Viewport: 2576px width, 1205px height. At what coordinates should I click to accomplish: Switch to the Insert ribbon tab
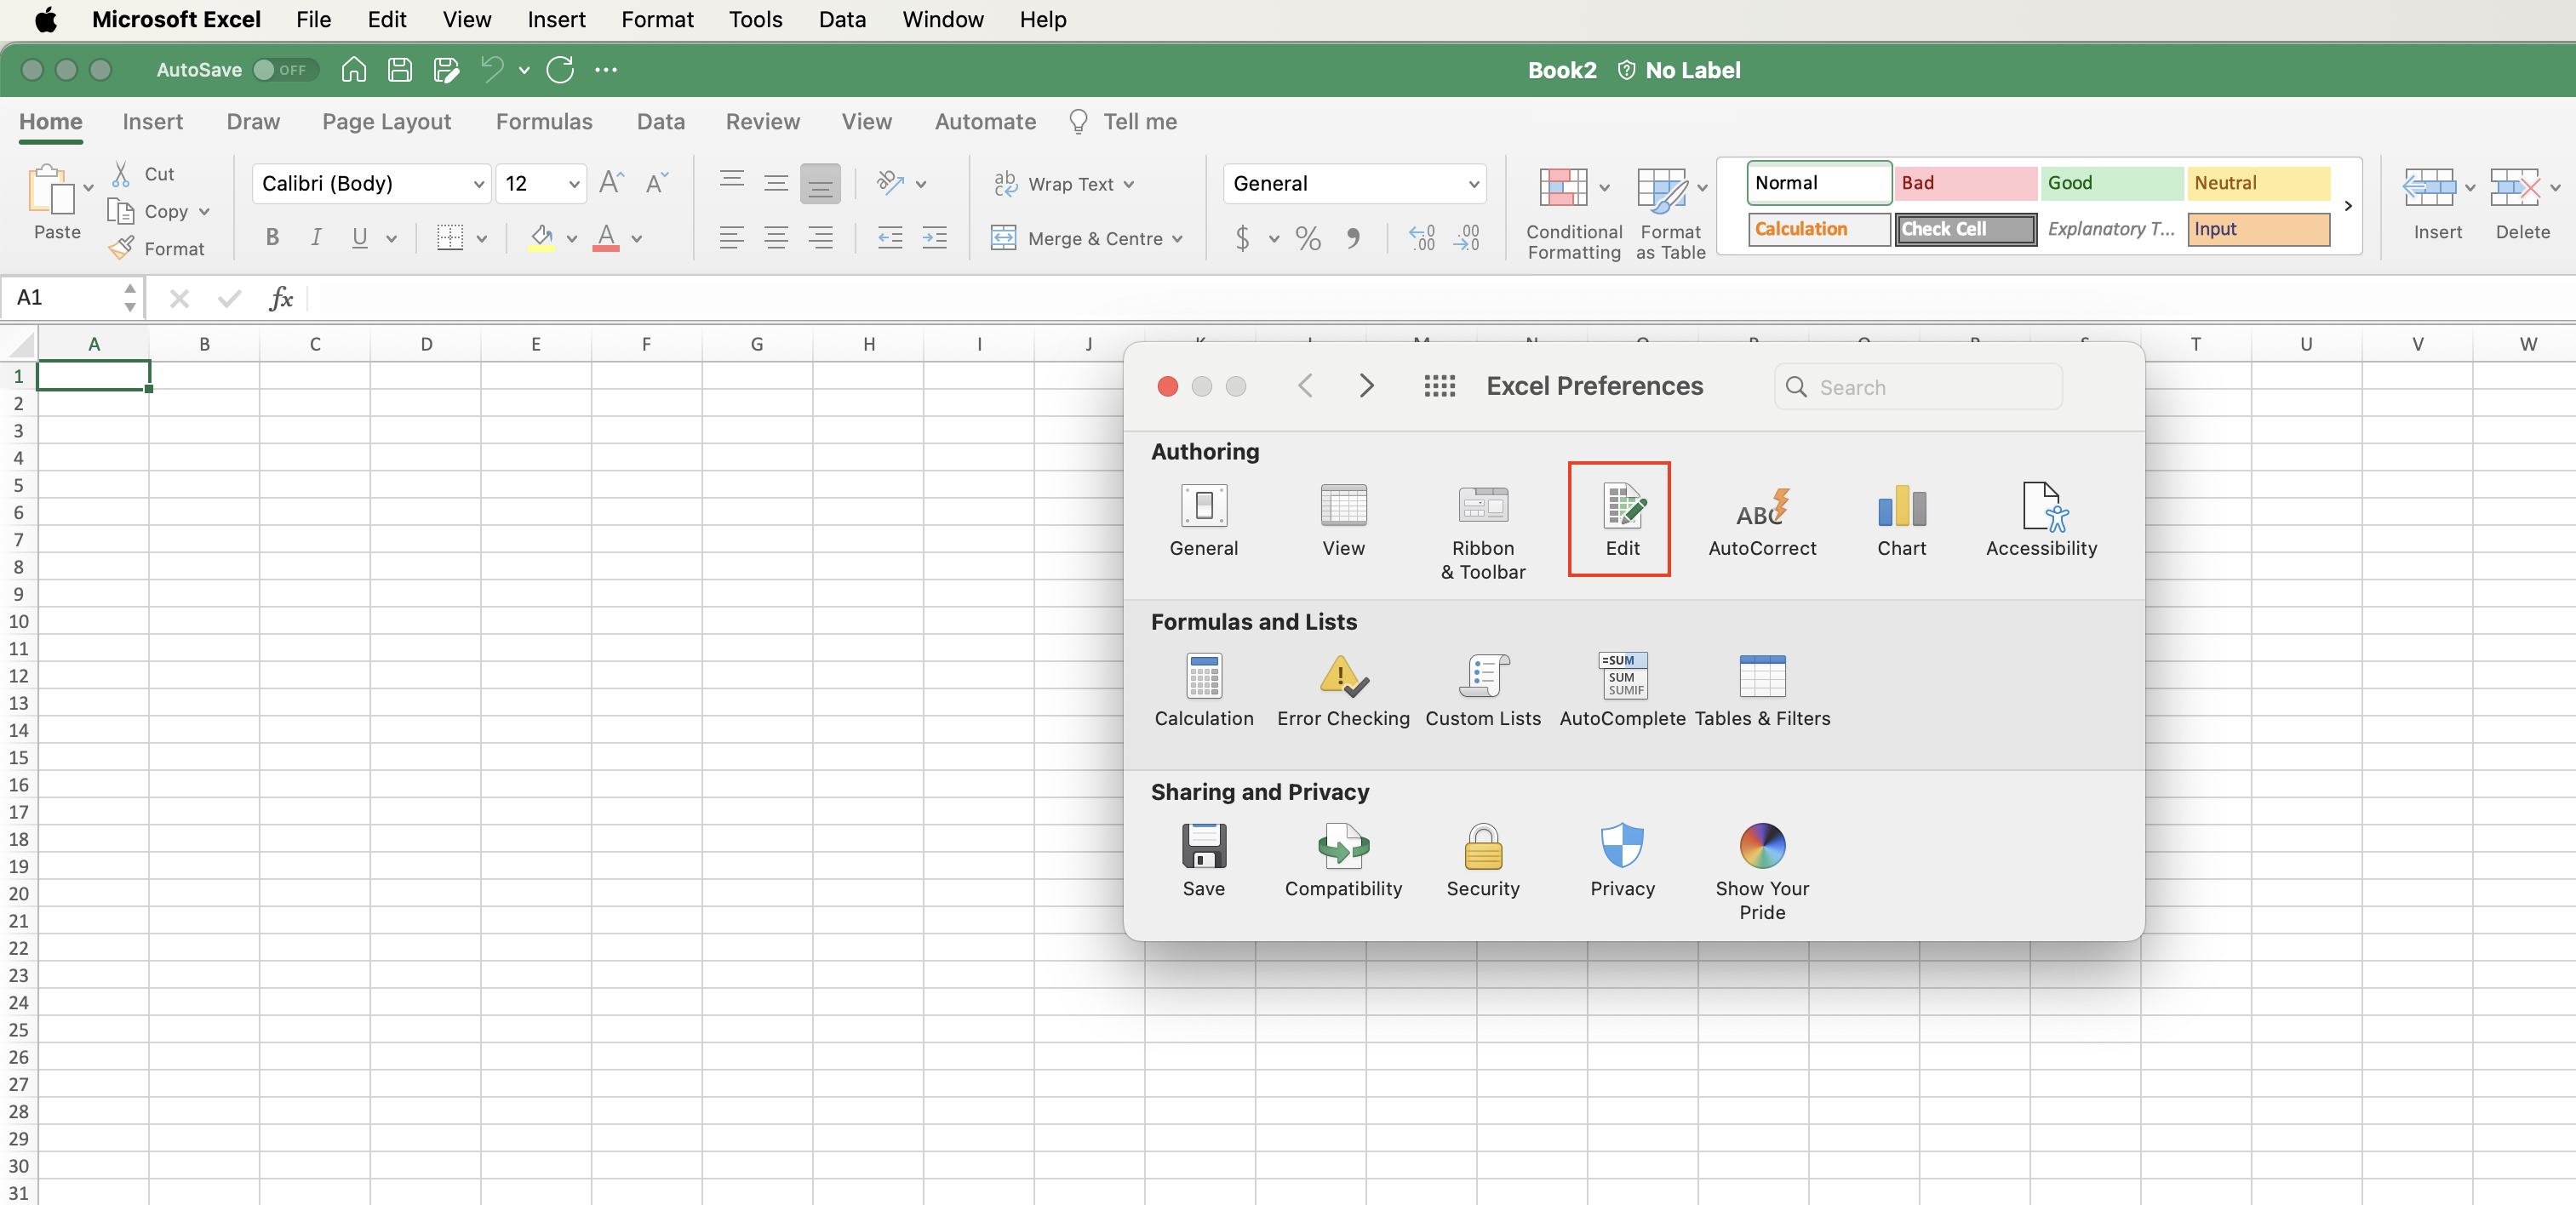152,122
